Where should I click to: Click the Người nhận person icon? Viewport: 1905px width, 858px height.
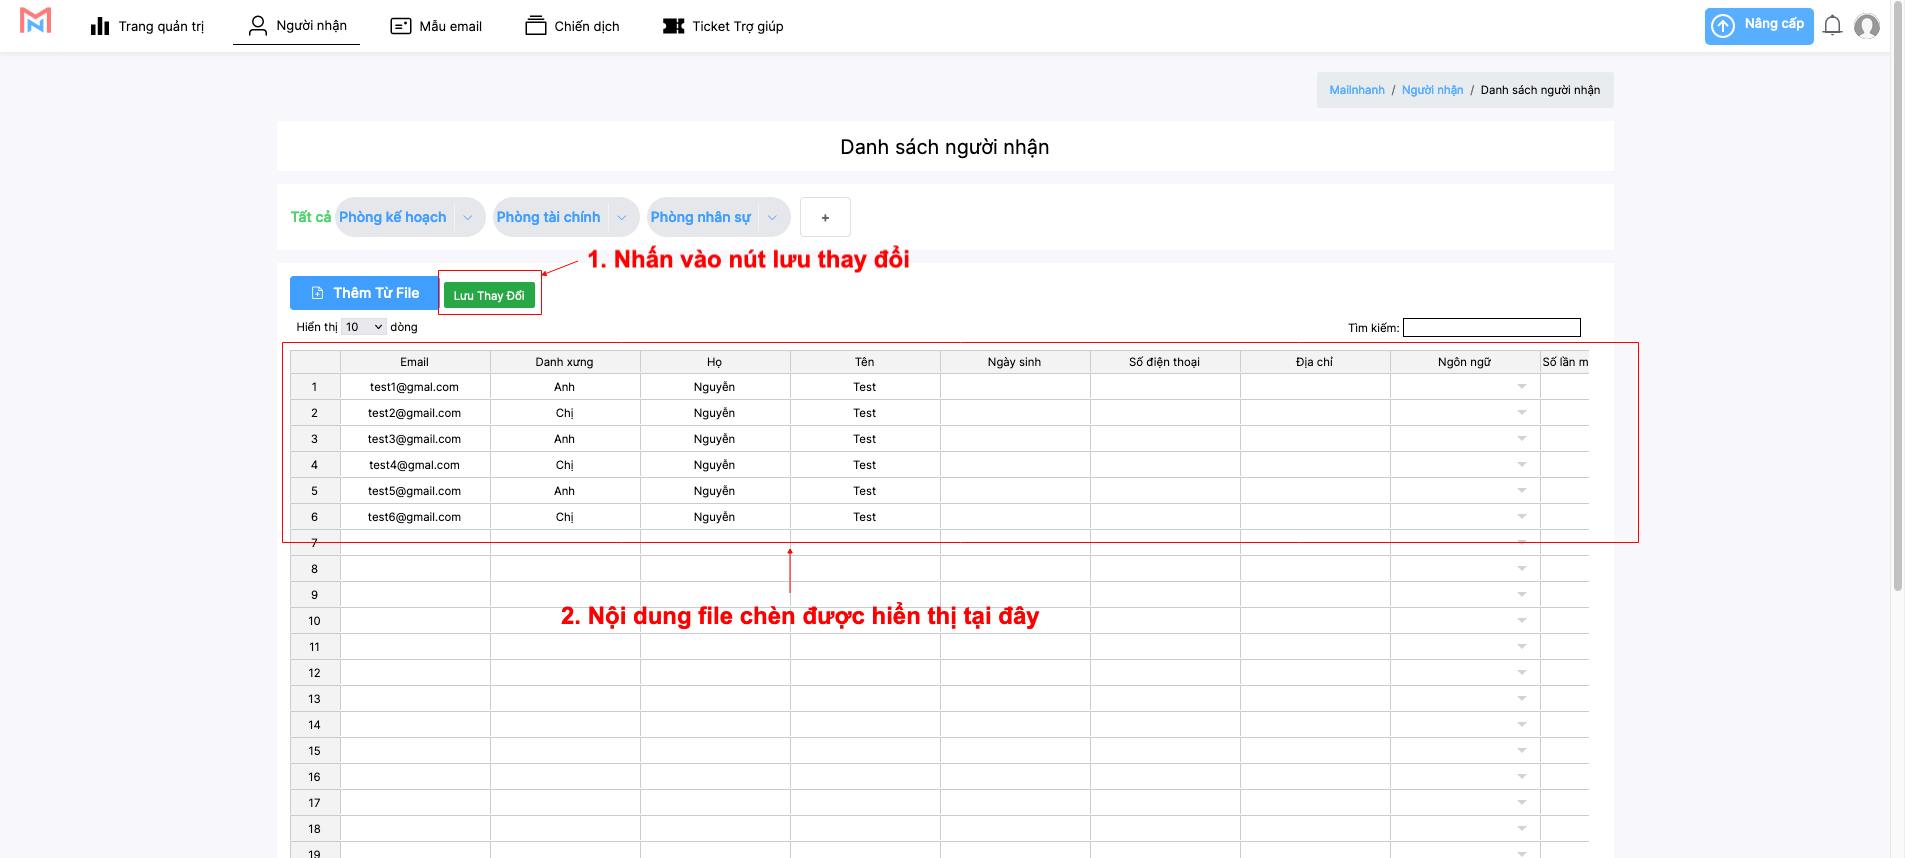pyautogui.click(x=258, y=25)
